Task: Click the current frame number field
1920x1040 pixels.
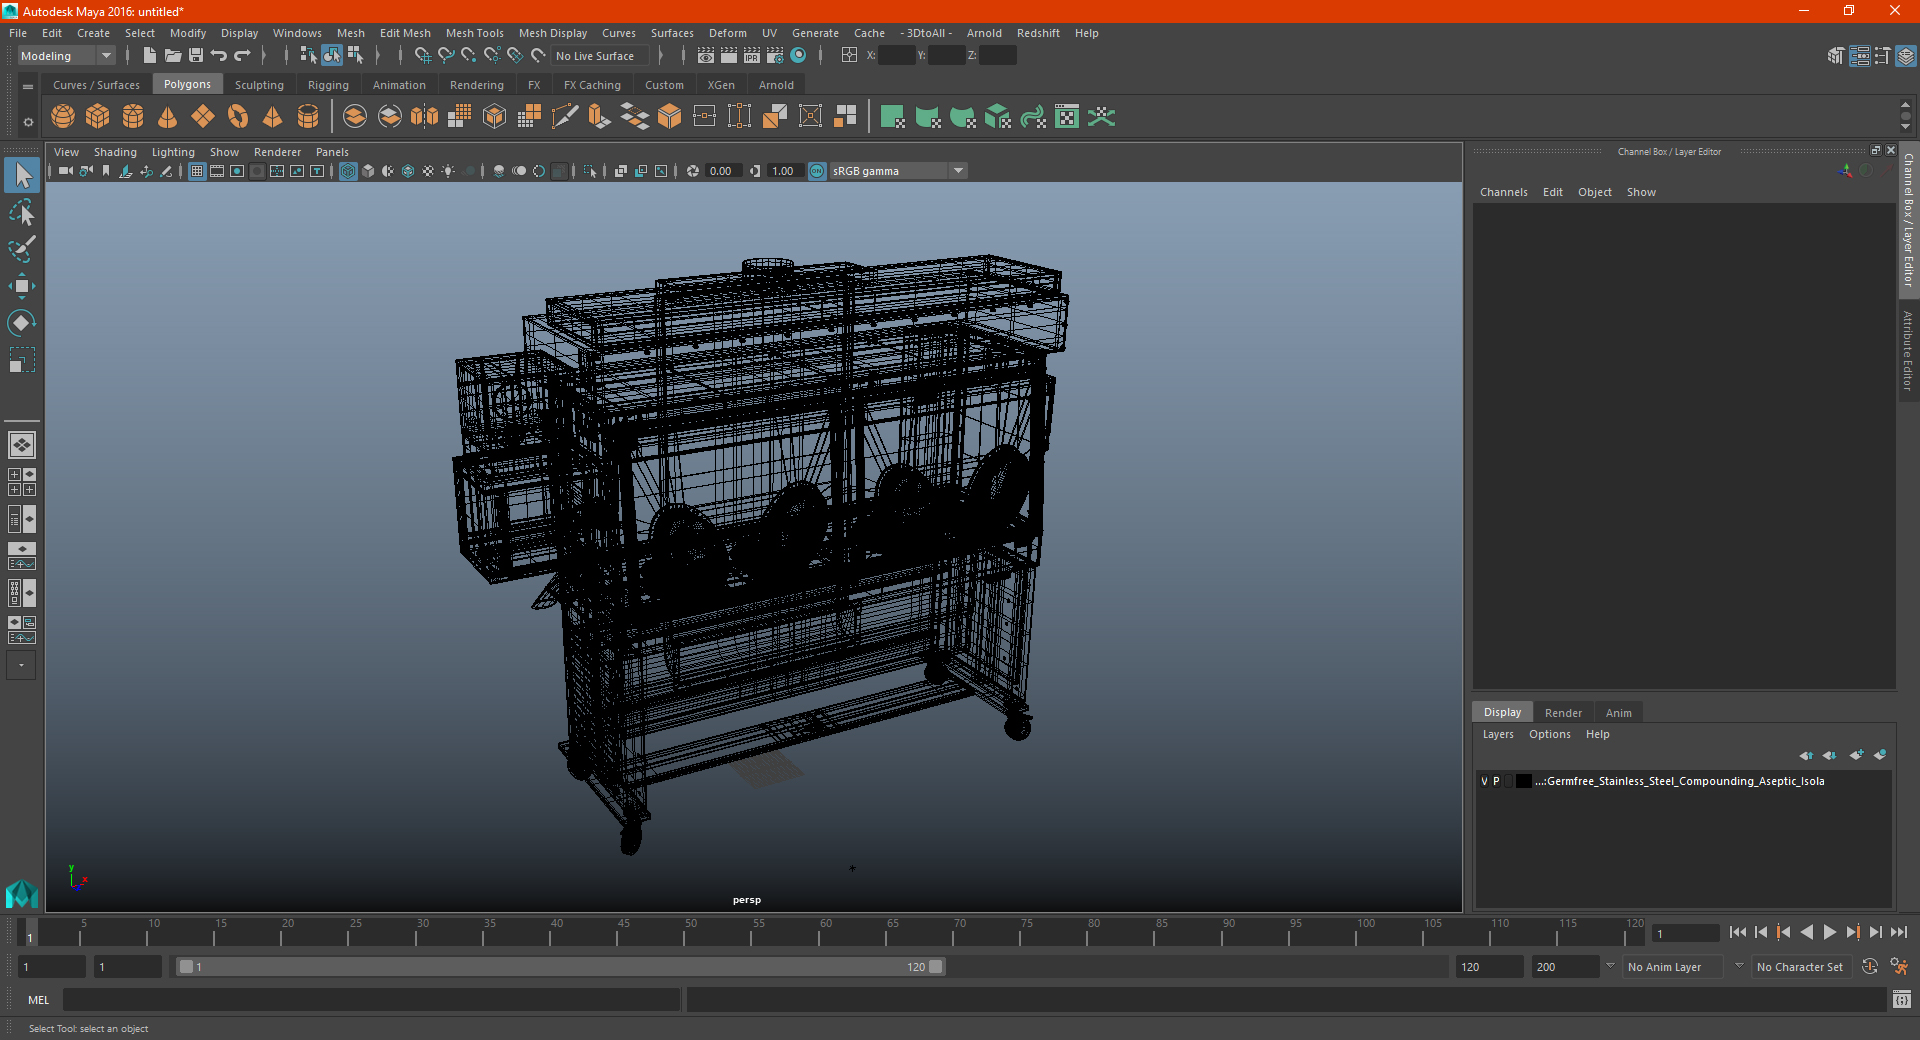Action: 1685,933
